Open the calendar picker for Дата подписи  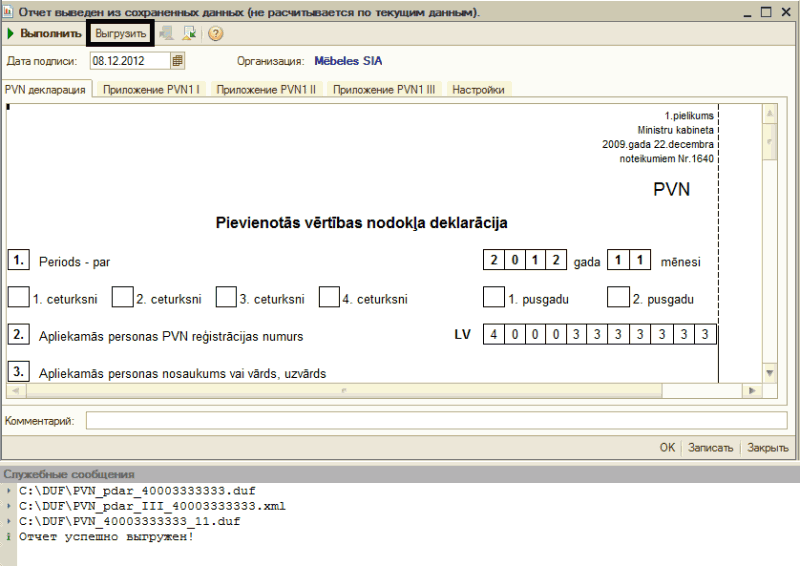178,60
